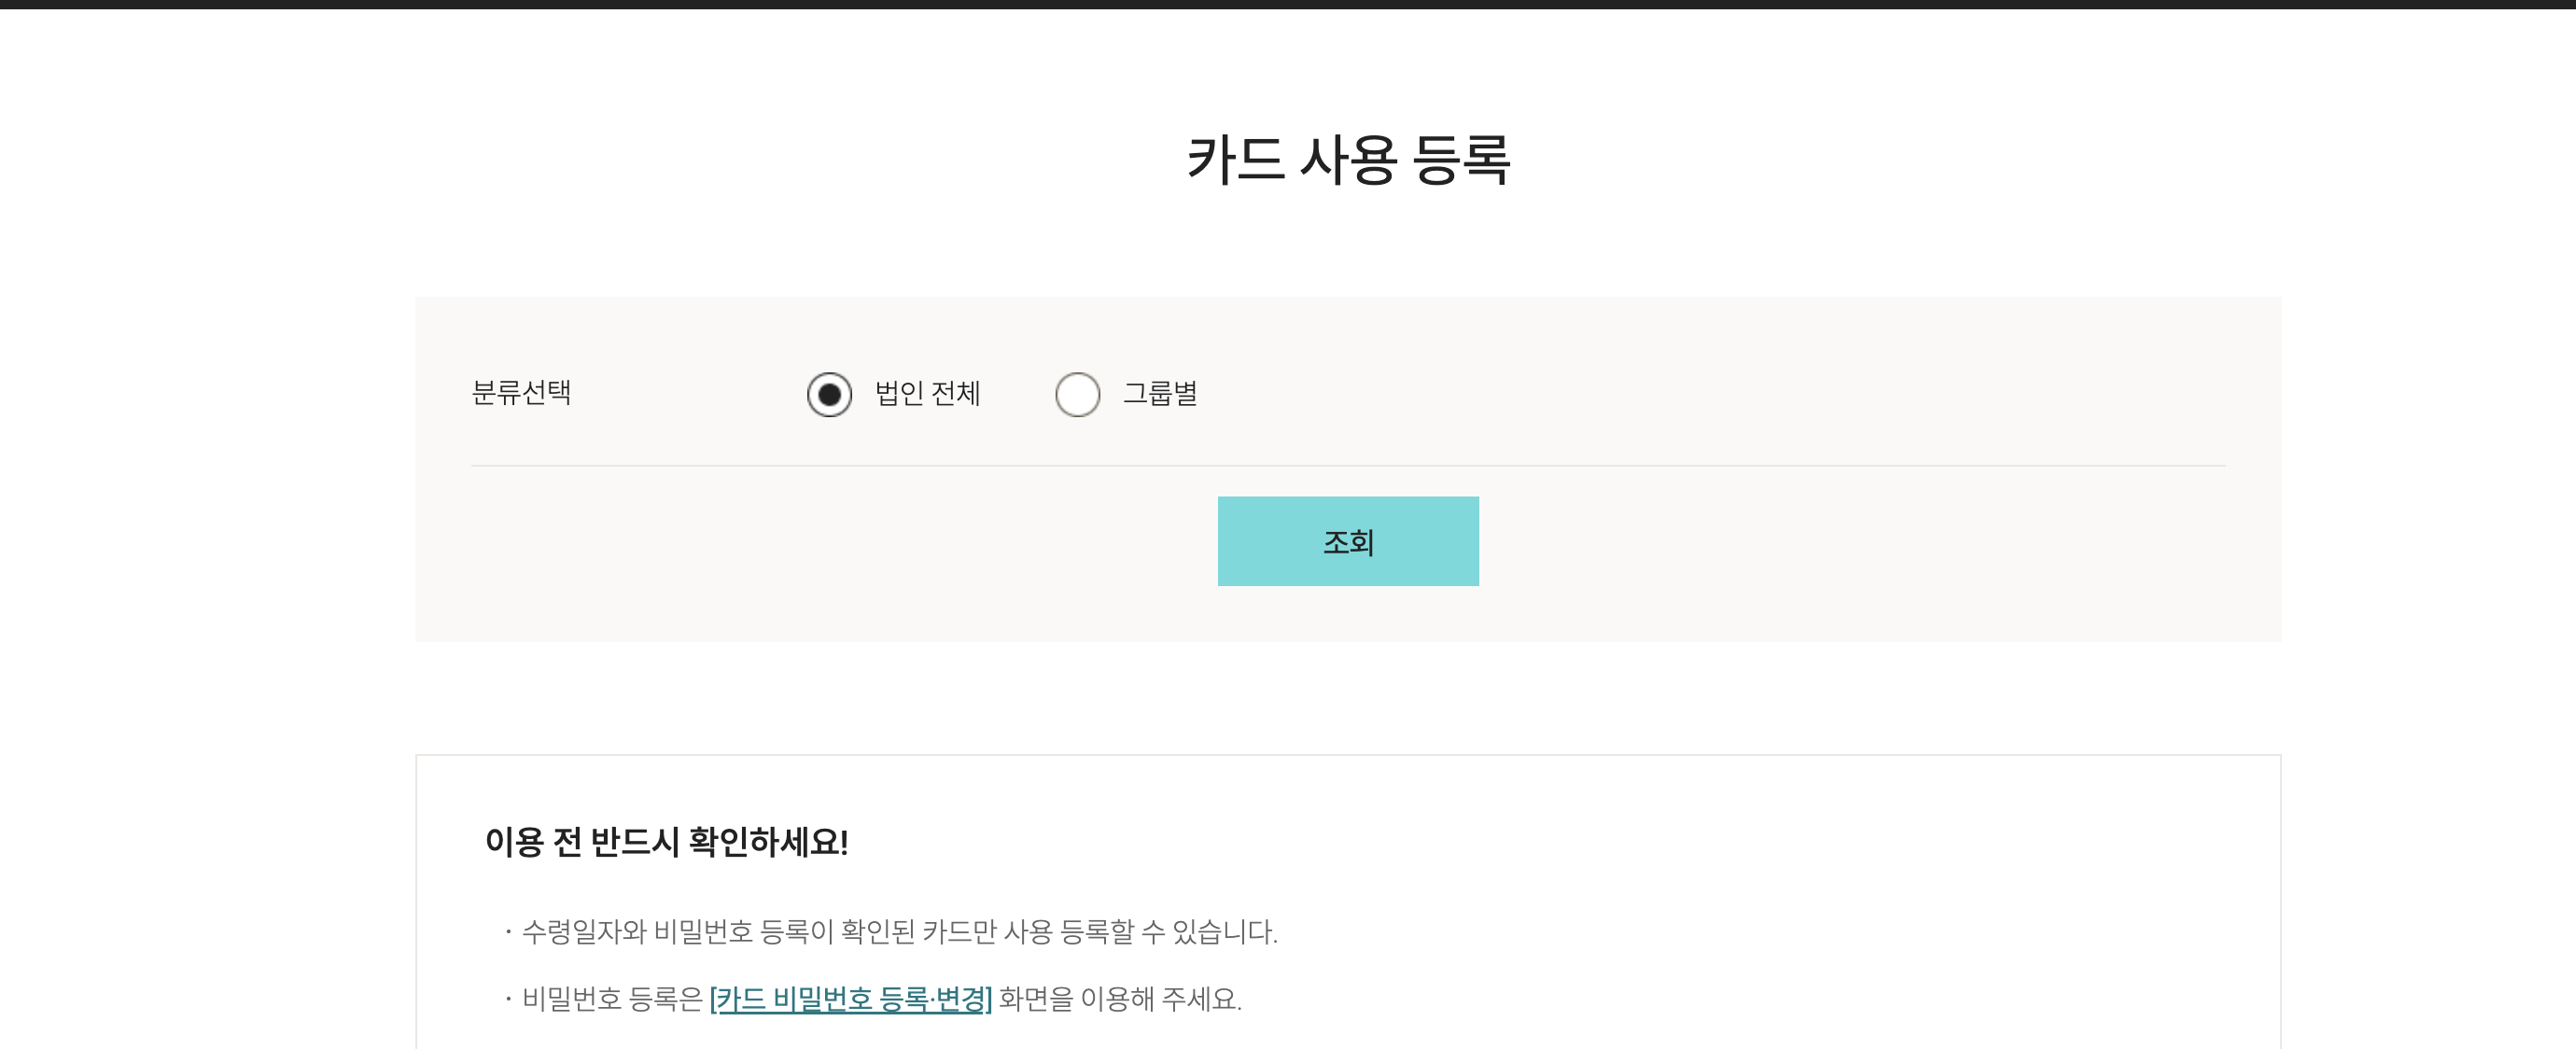Click the divider line below 분류선택 row

pos(1347,466)
